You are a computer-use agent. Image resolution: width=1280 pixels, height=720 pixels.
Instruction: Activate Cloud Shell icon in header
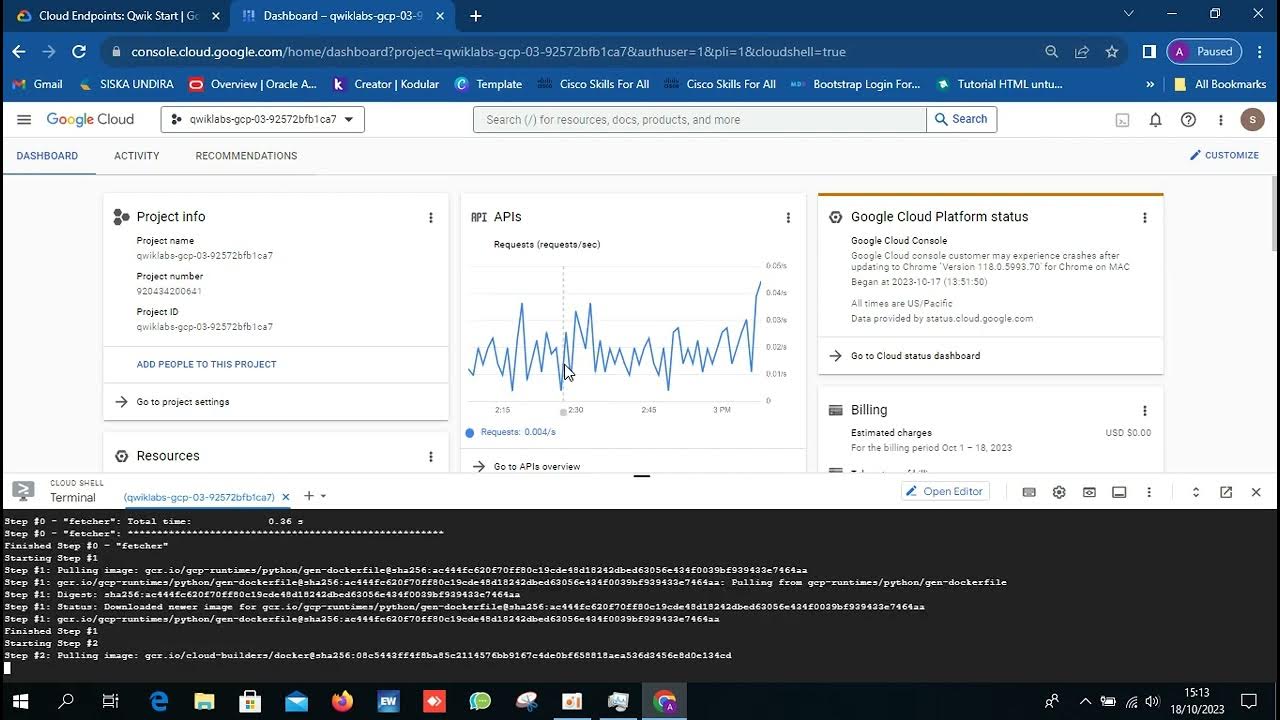point(1123,119)
